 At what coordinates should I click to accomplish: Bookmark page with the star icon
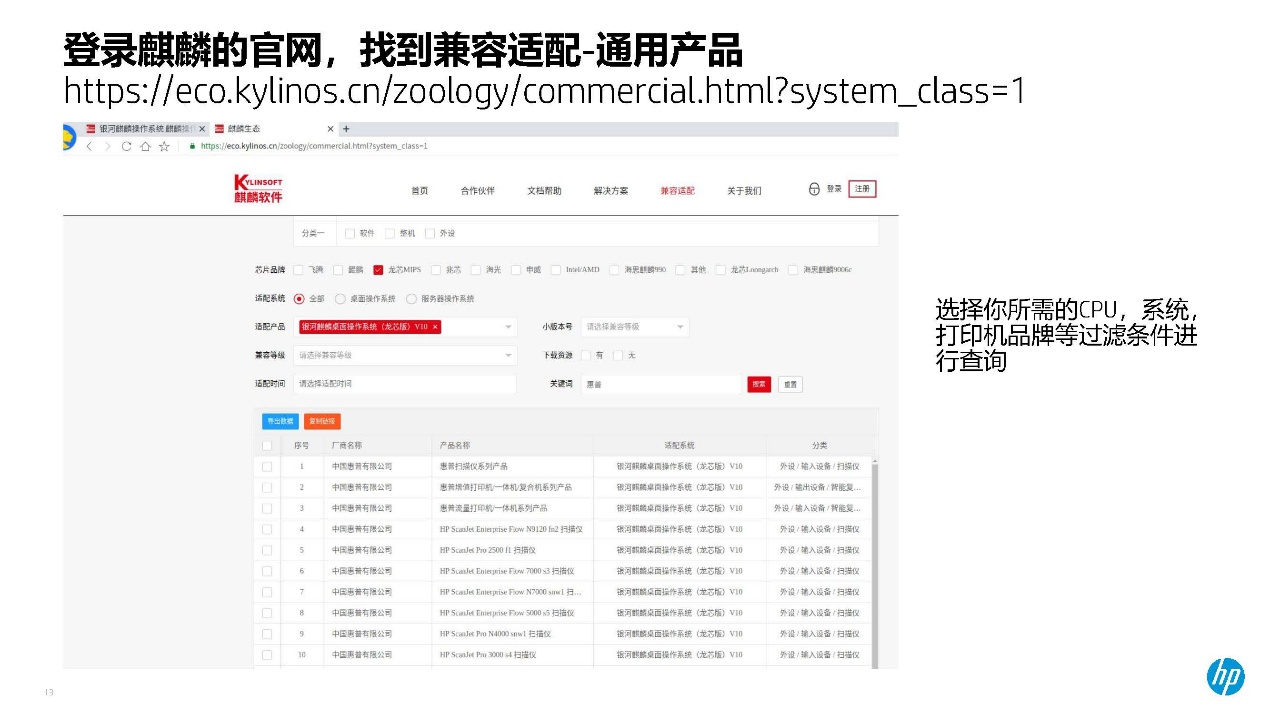[164, 146]
